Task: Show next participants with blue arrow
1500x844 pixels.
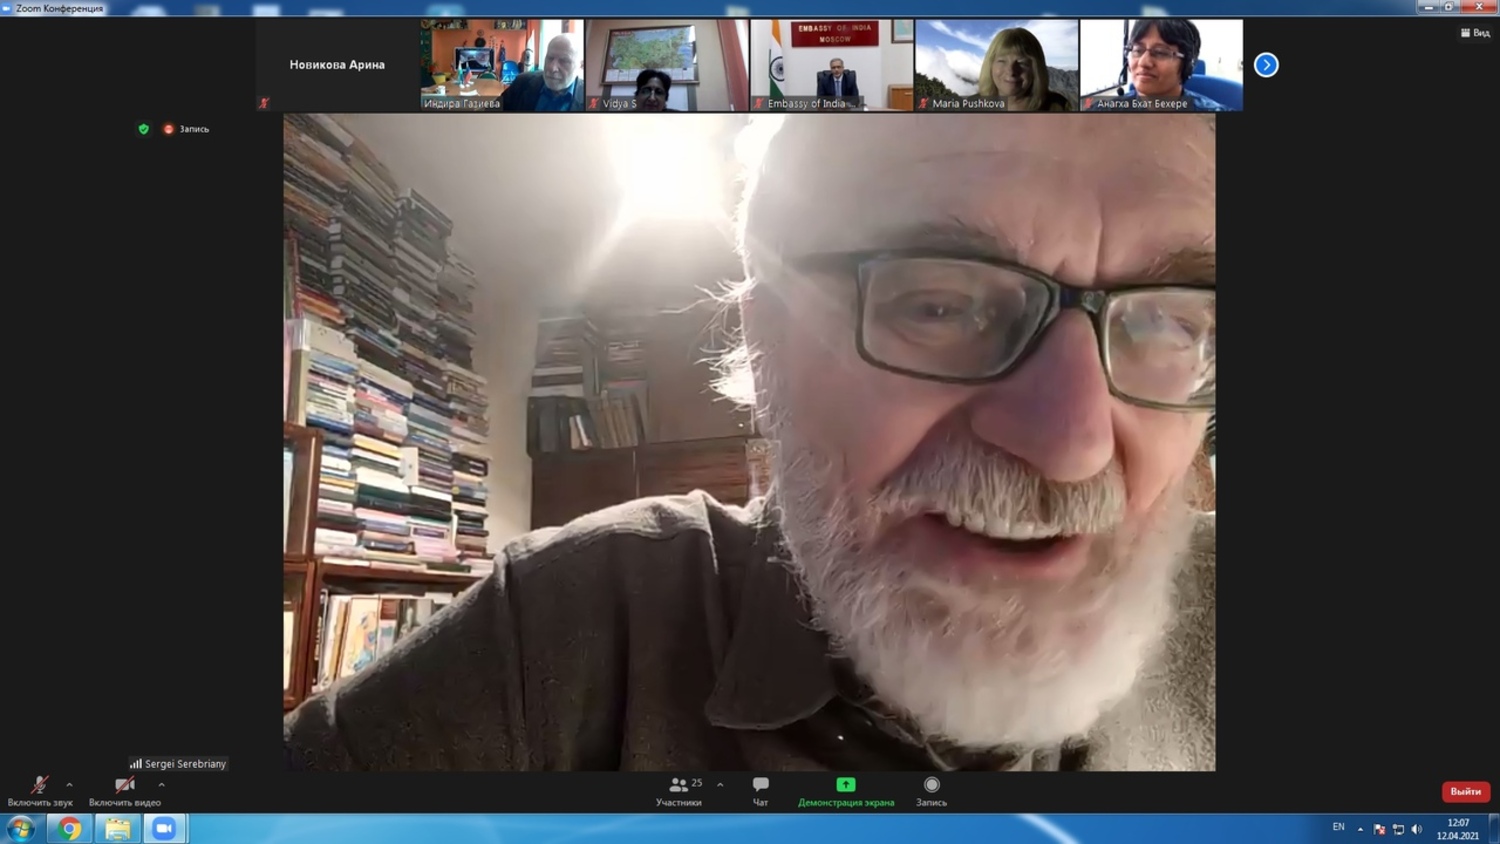Action: click(x=1266, y=65)
